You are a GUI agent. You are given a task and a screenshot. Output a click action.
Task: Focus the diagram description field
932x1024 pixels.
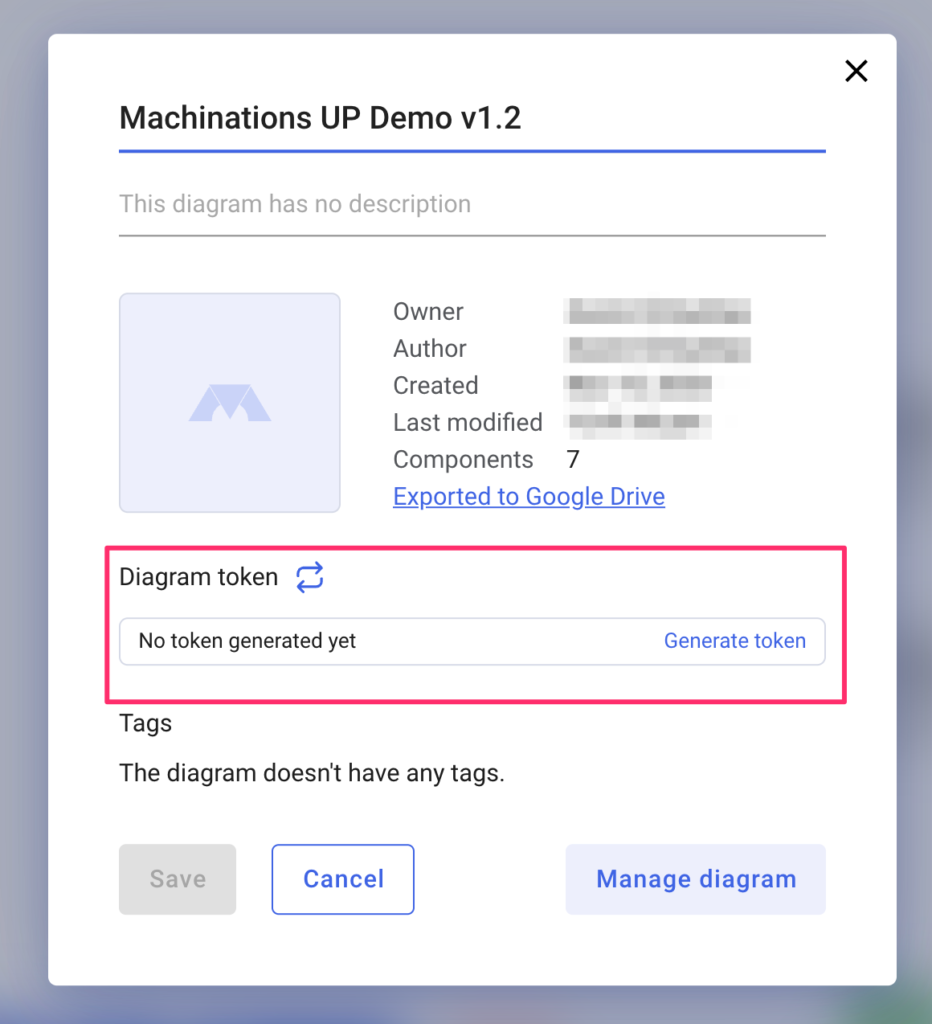tap(471, 204)
